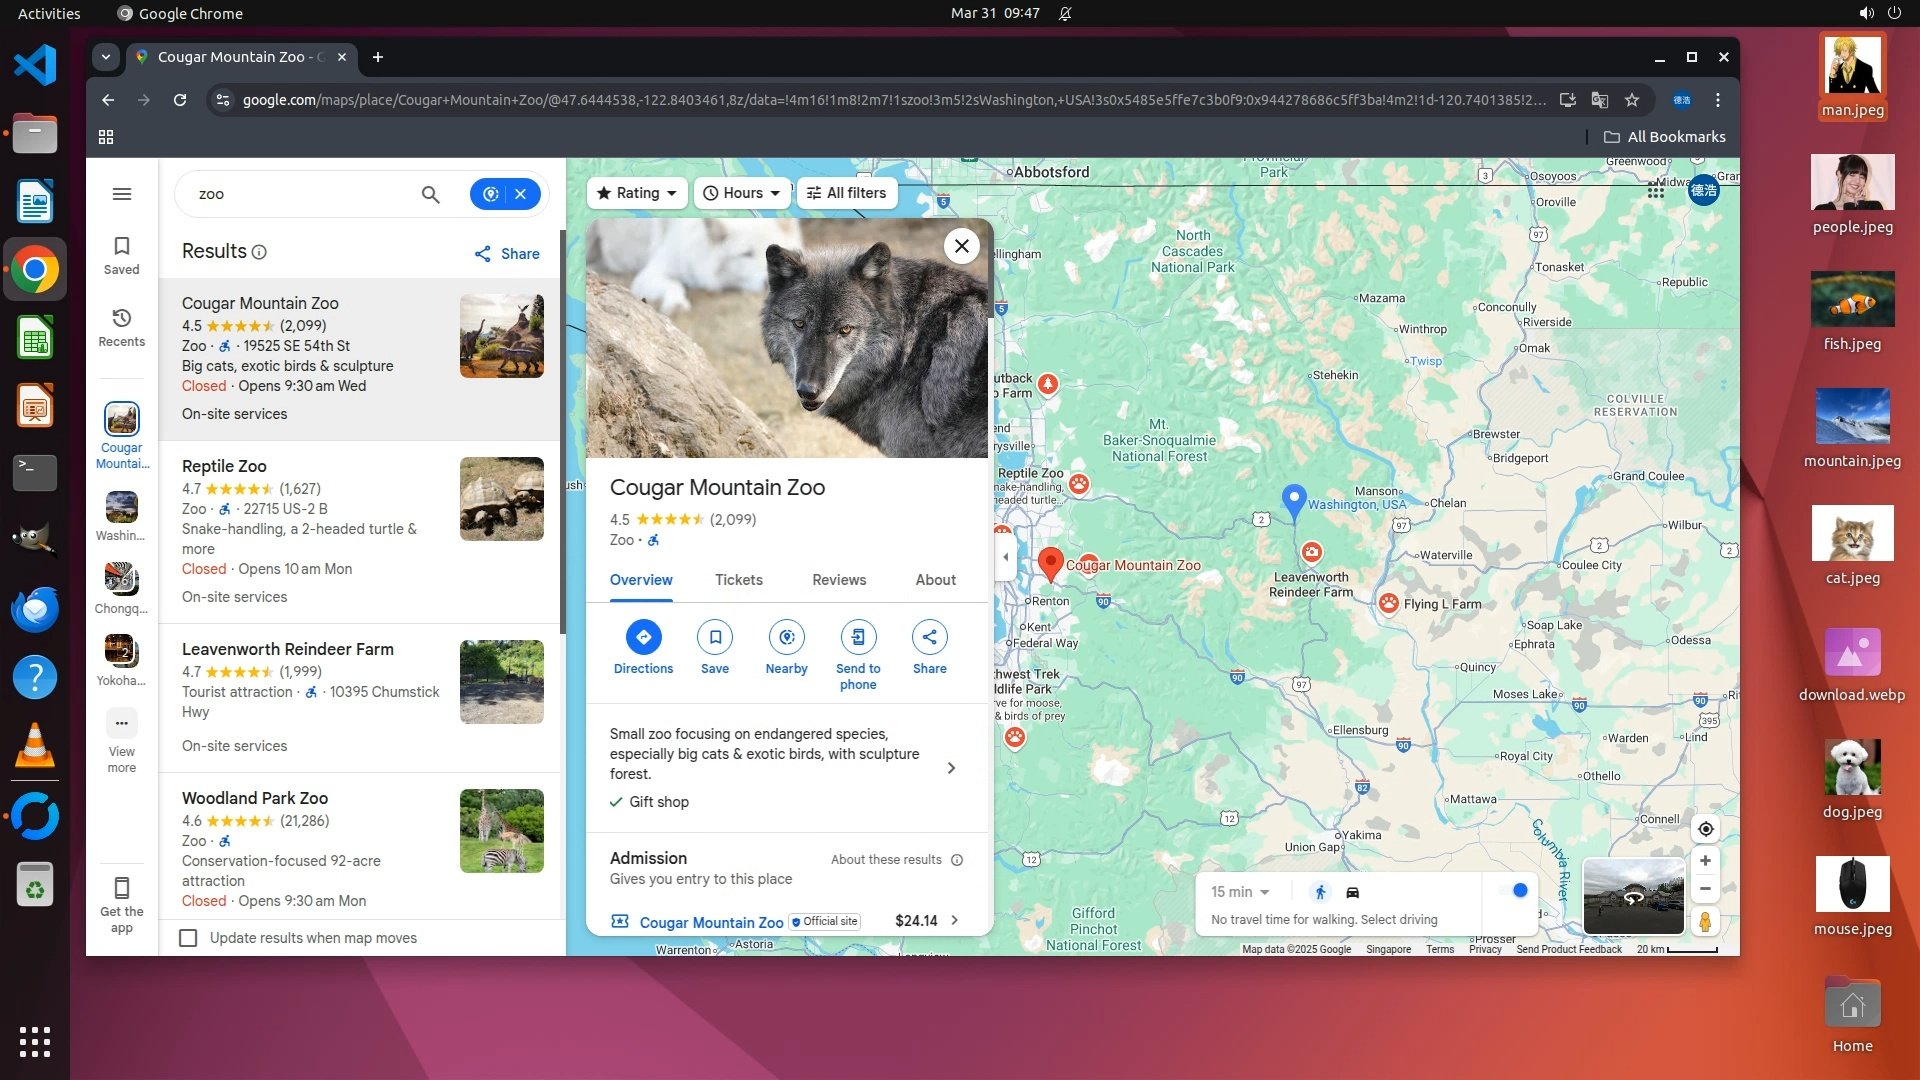Click the Pegman Street View icon

click(1705, 922)
